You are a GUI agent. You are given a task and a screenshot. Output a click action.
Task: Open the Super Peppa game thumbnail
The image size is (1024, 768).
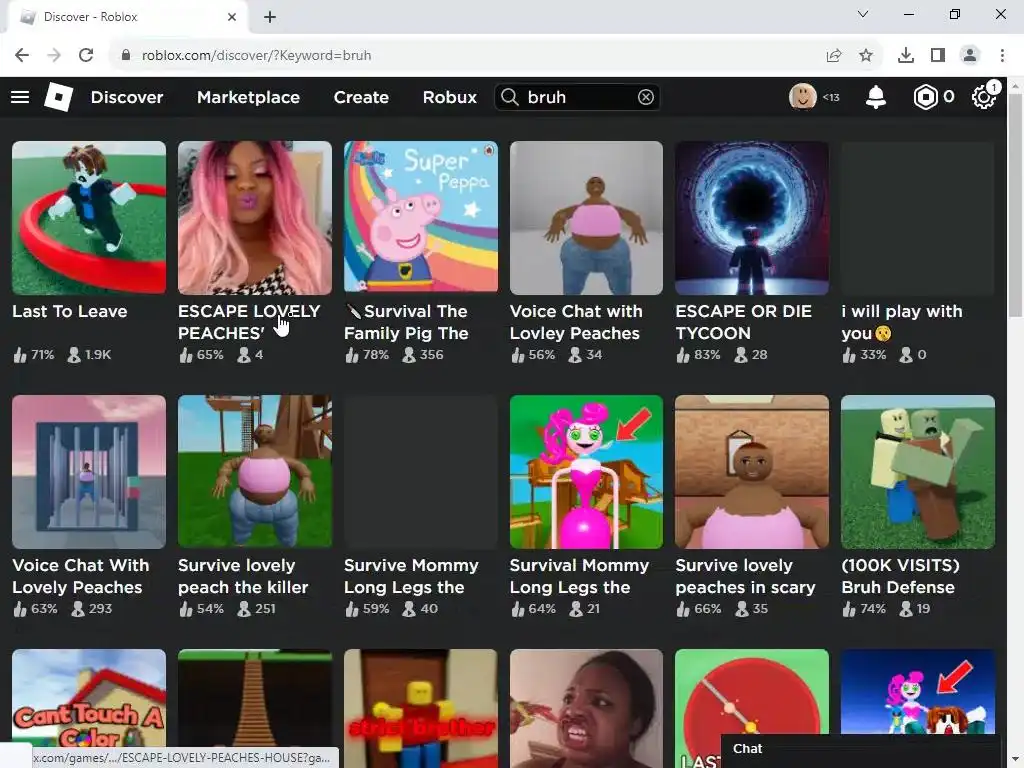421,217
